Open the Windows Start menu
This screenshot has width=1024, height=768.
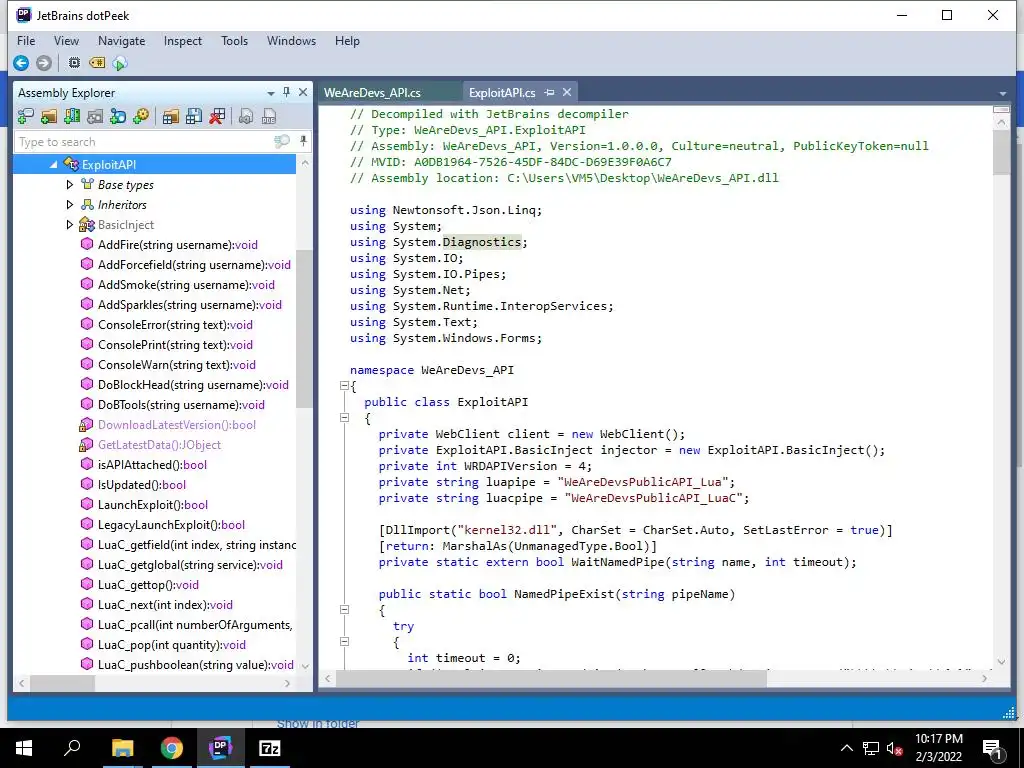[24, 748]
